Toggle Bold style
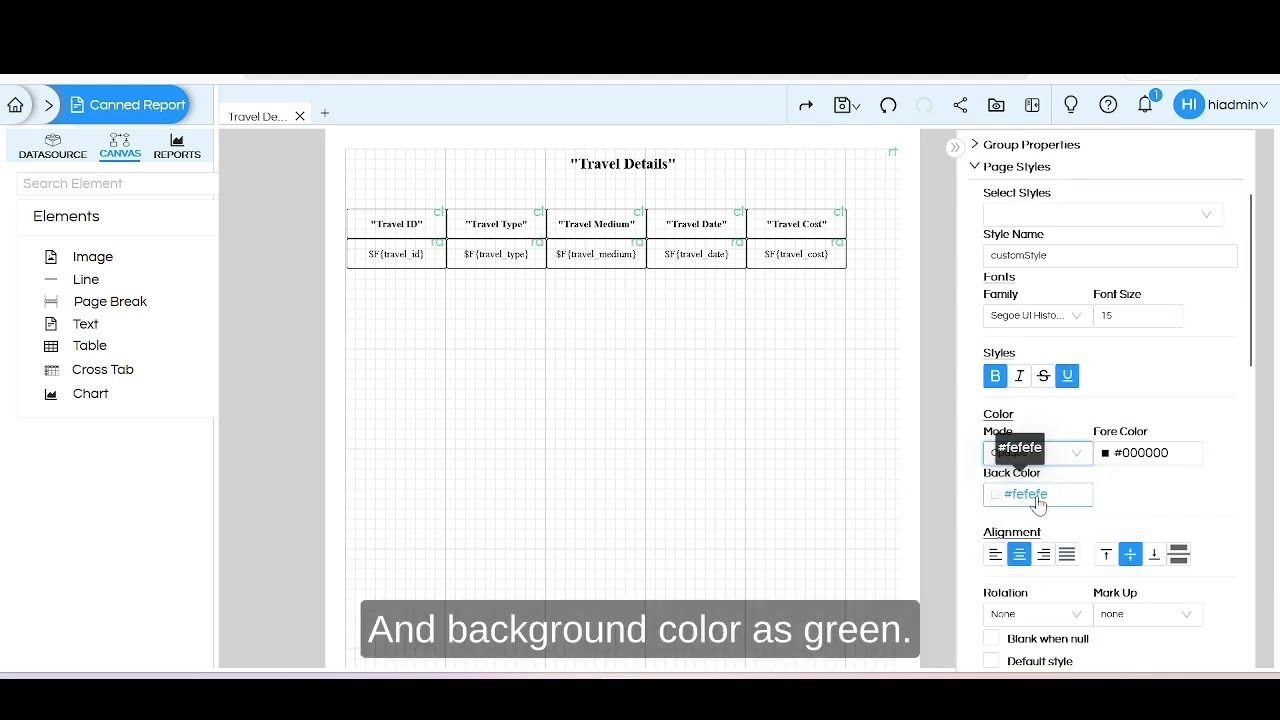This screenshot has width=1280, height=720. tap(995, 376)
